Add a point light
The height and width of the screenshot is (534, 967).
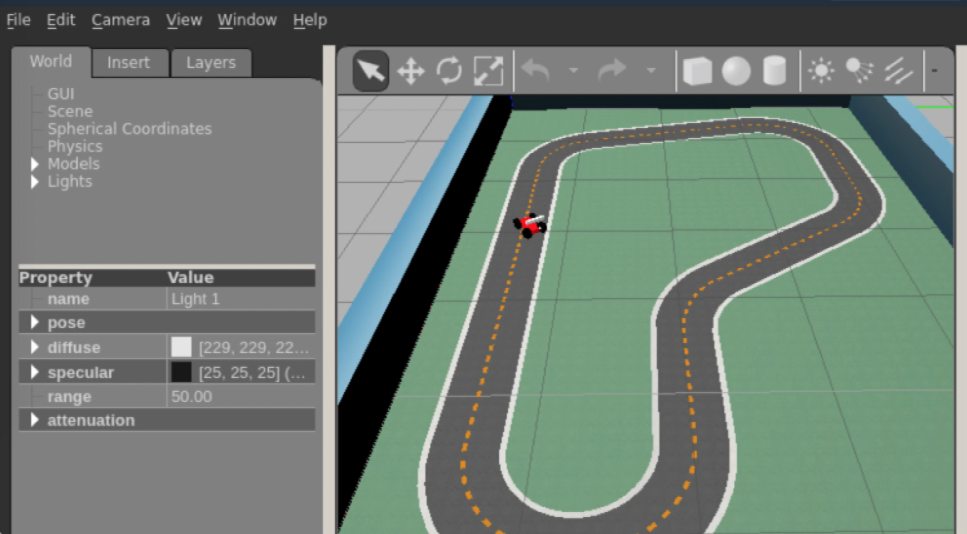pos(821,71)
